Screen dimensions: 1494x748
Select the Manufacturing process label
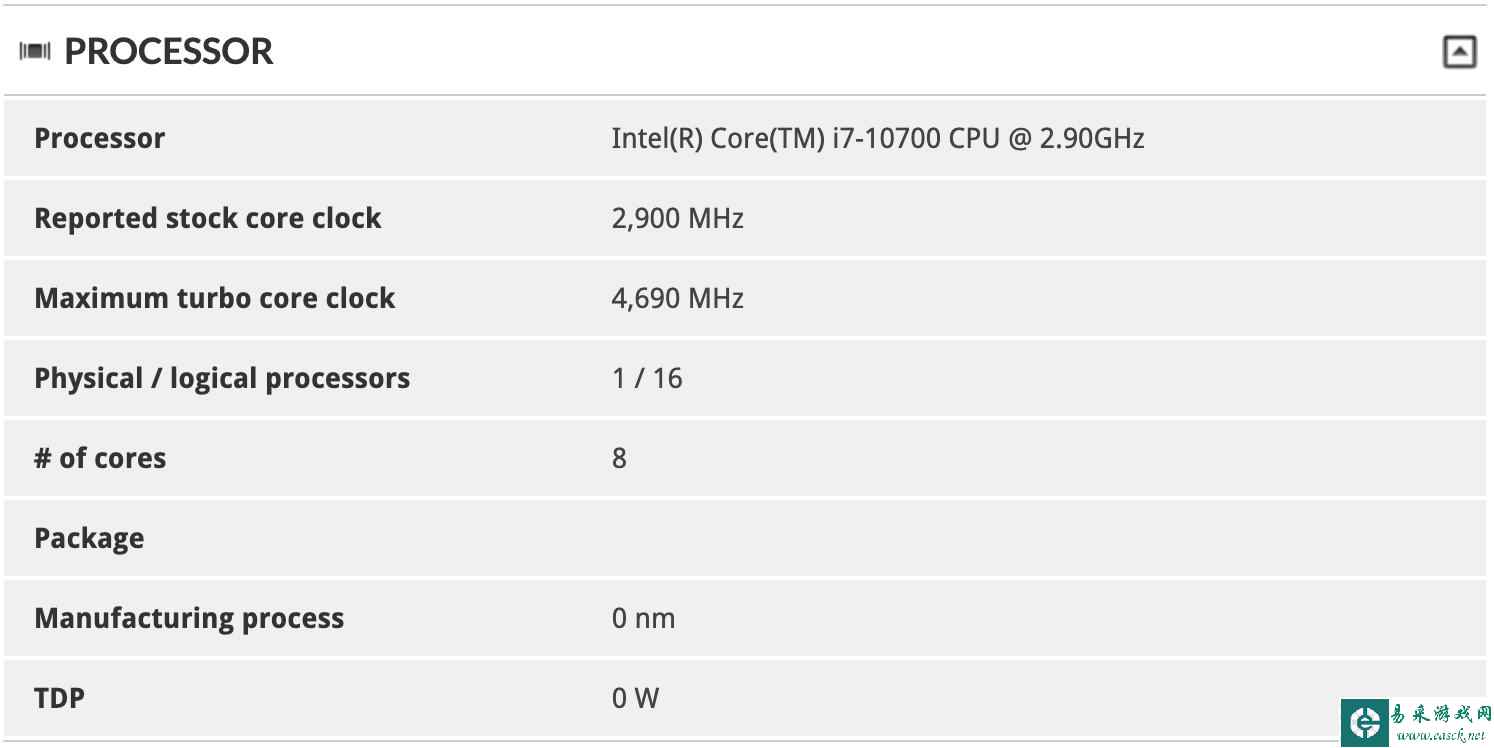tap(189, 618)
